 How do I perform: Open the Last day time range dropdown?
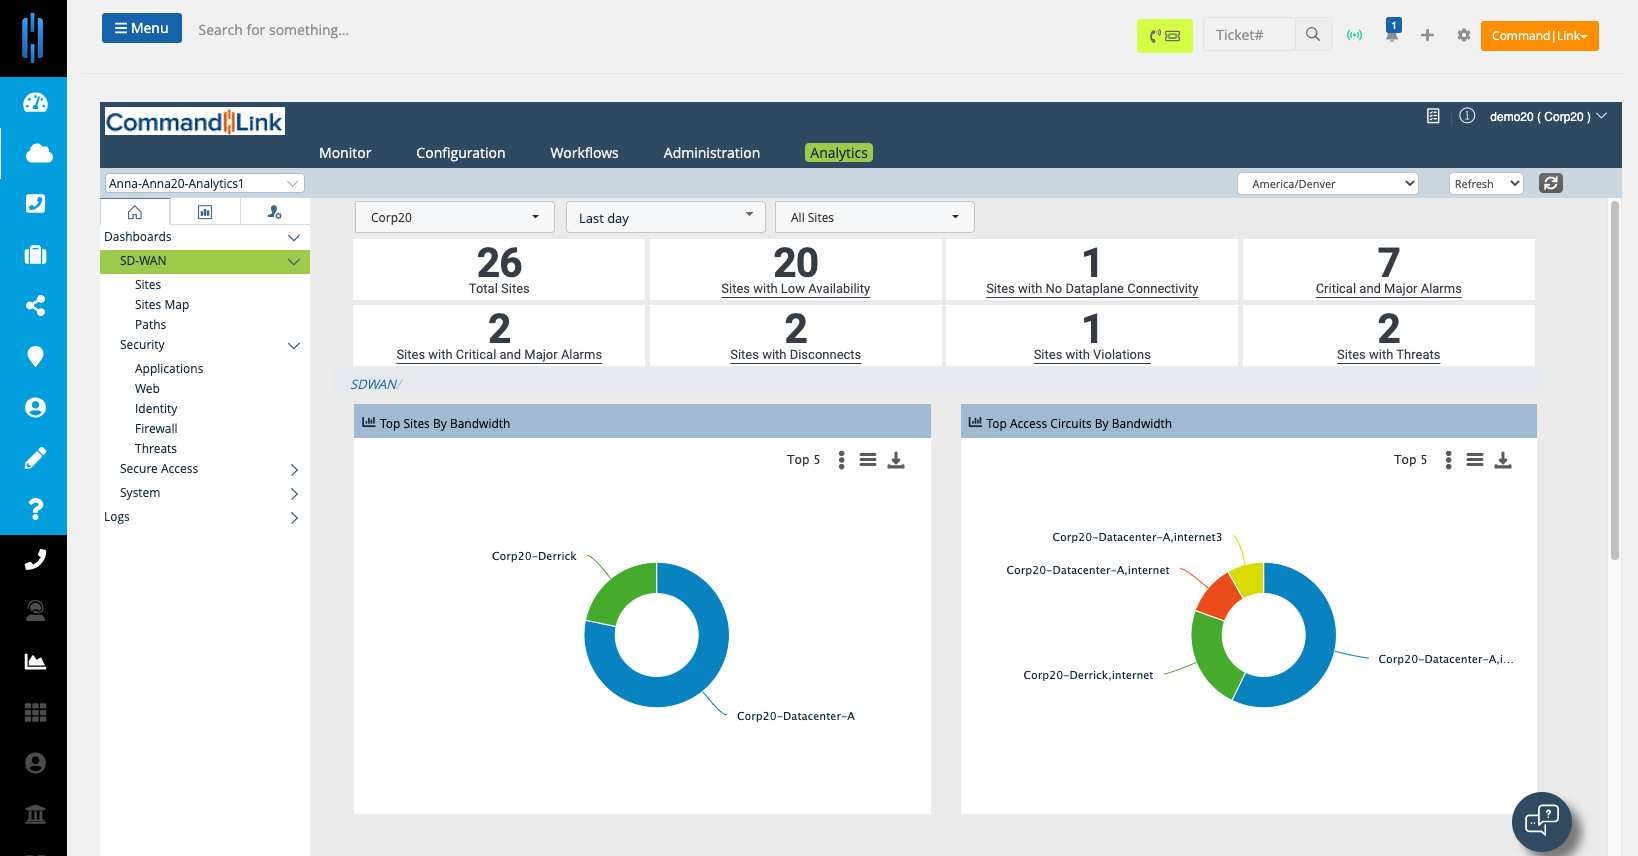[x=665, y=217]
